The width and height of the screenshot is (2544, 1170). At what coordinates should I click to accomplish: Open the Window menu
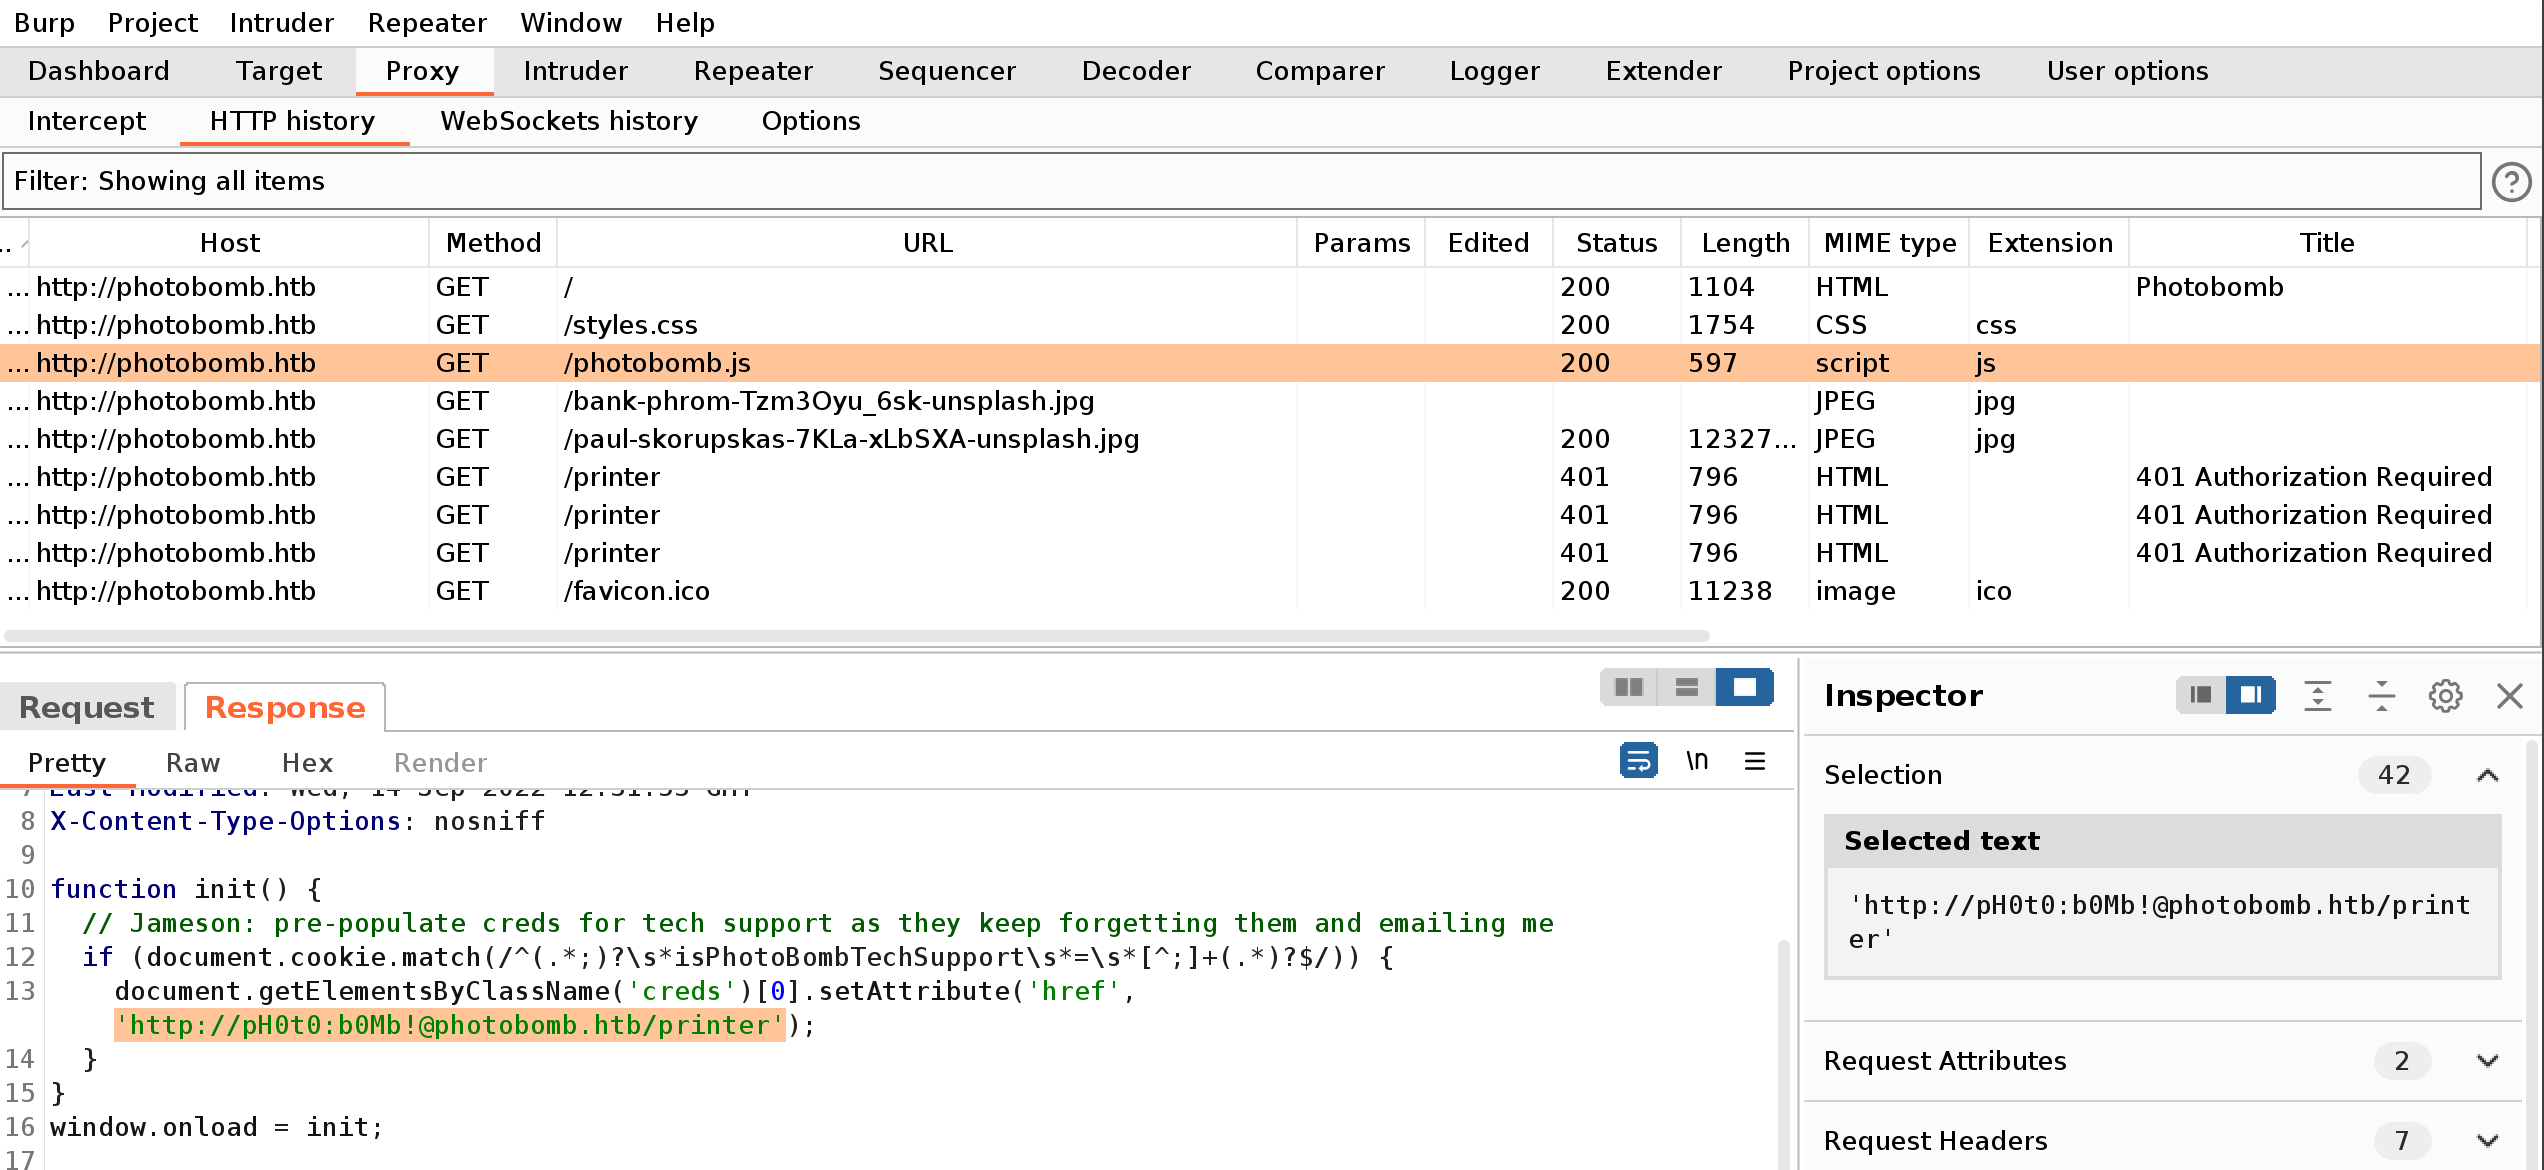click(571, 23)
